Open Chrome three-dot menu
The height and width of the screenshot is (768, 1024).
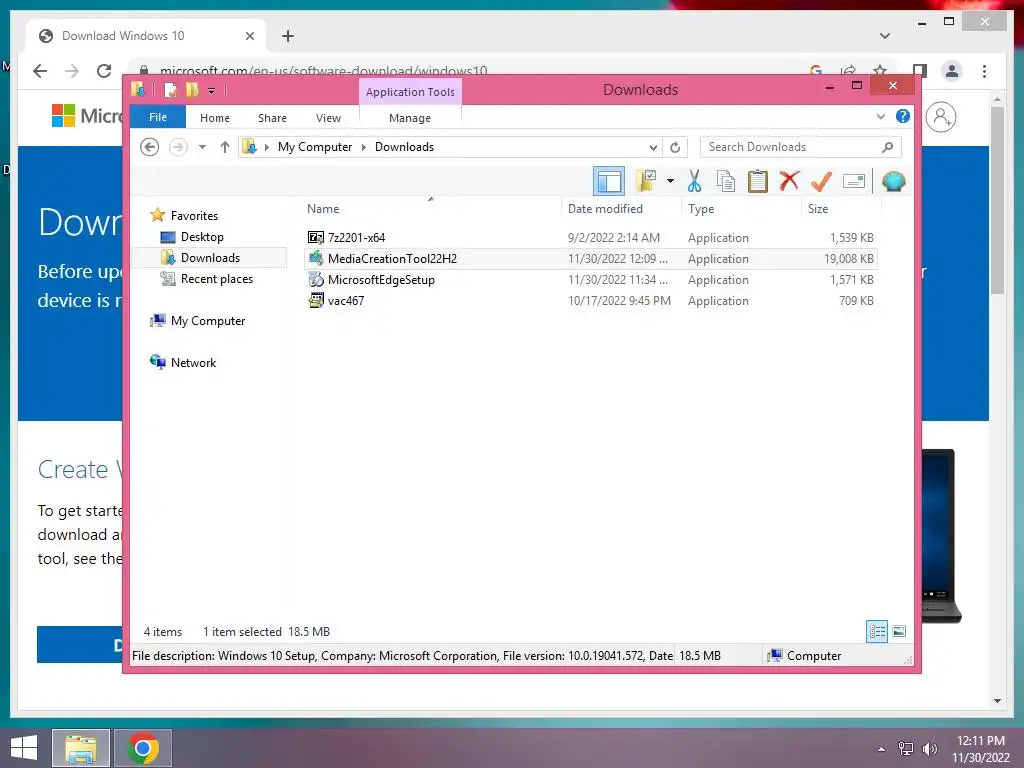point(984,71)
